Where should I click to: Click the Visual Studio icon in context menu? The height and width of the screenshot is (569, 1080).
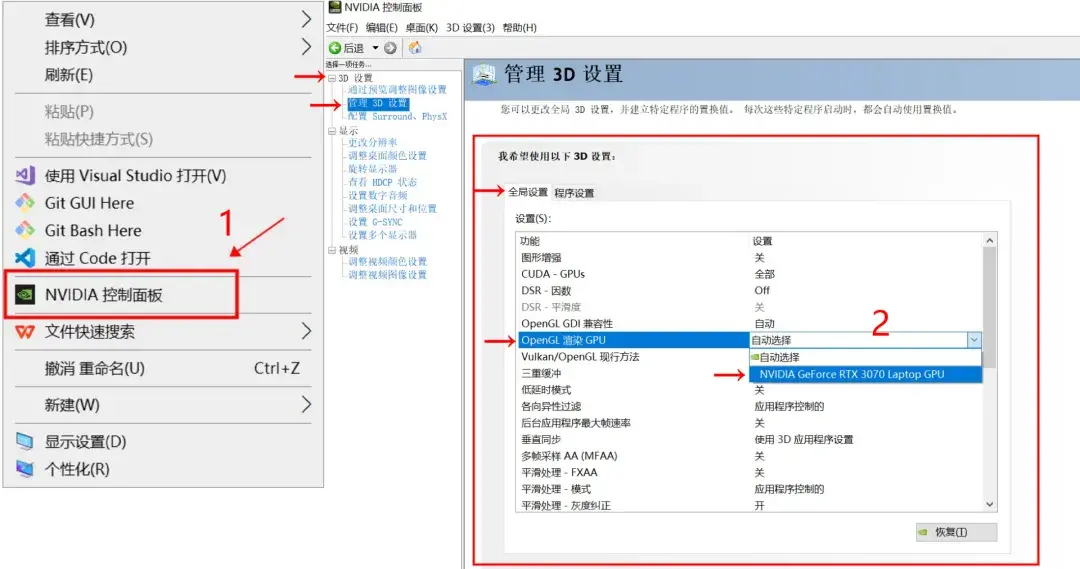point(25,176)
